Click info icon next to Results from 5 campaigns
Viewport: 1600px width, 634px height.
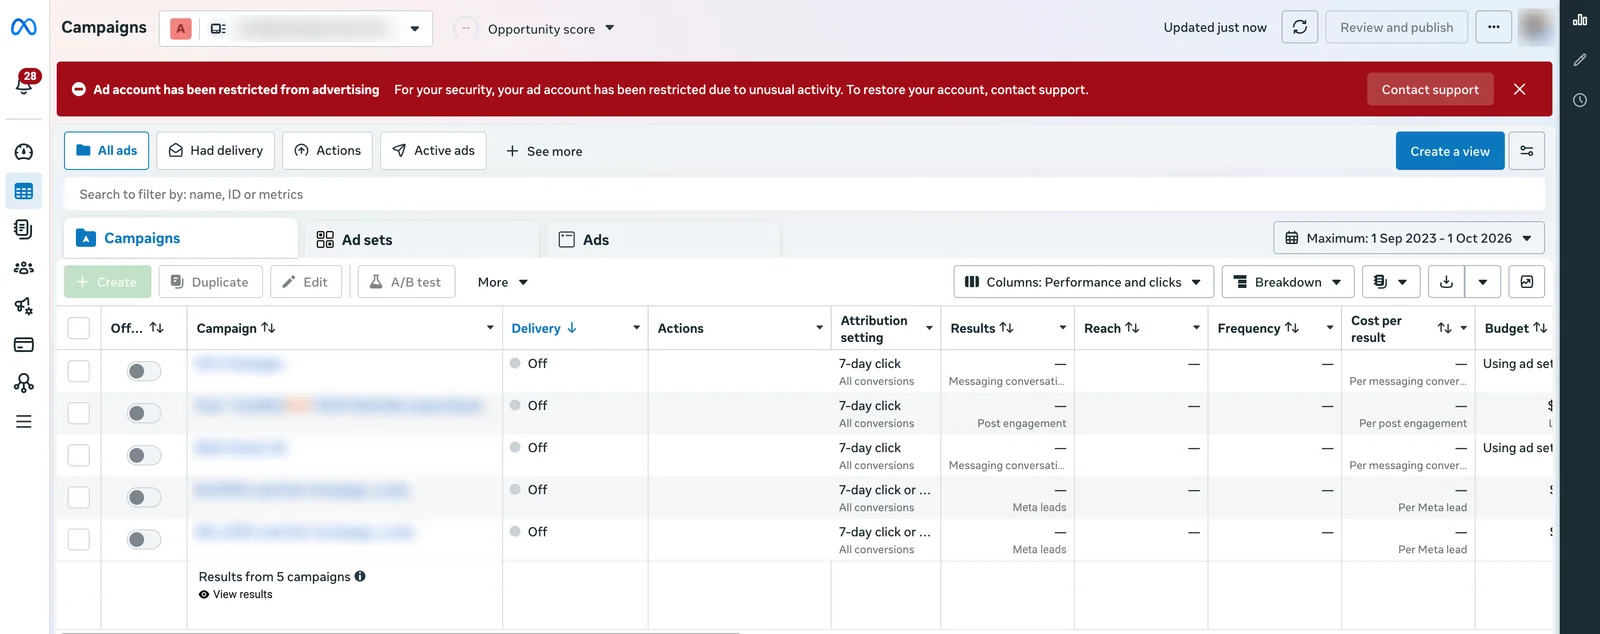360,576
